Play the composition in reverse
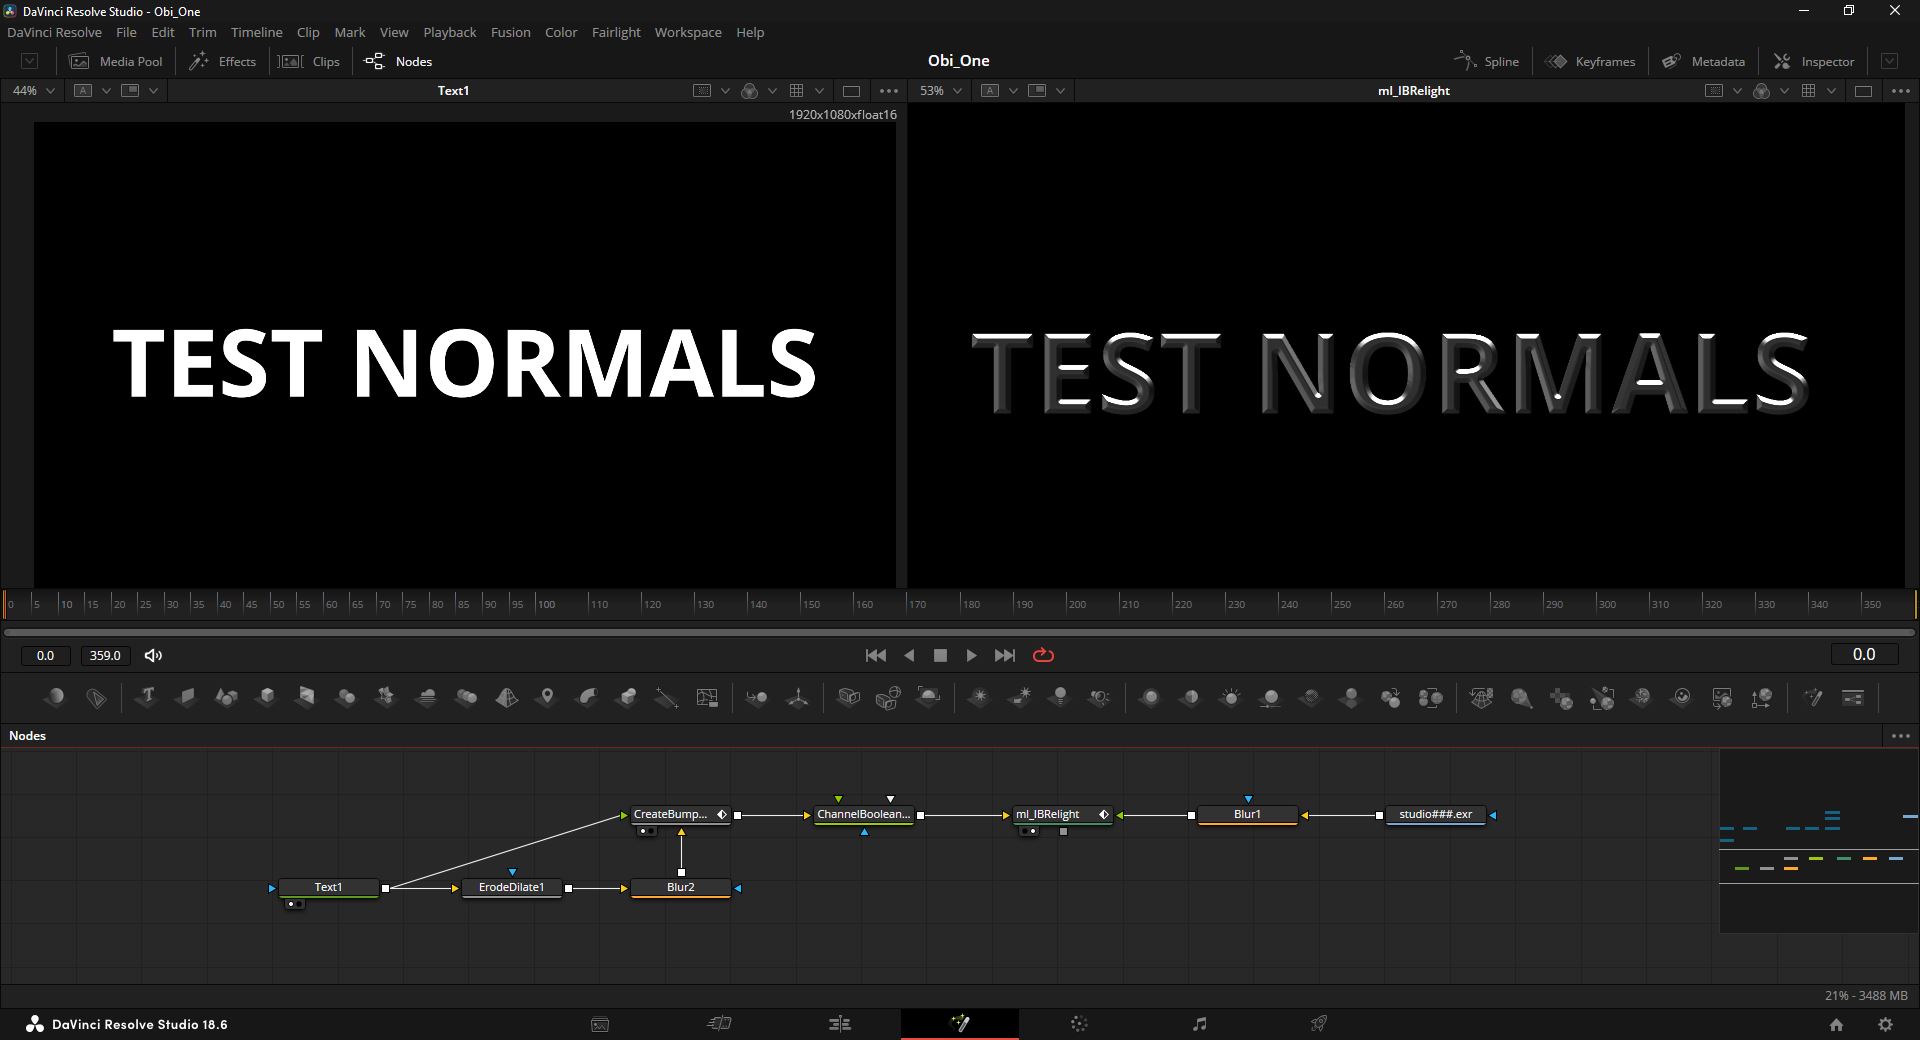This screenshot has height=1040, width=1920. (x=909, y=655)
